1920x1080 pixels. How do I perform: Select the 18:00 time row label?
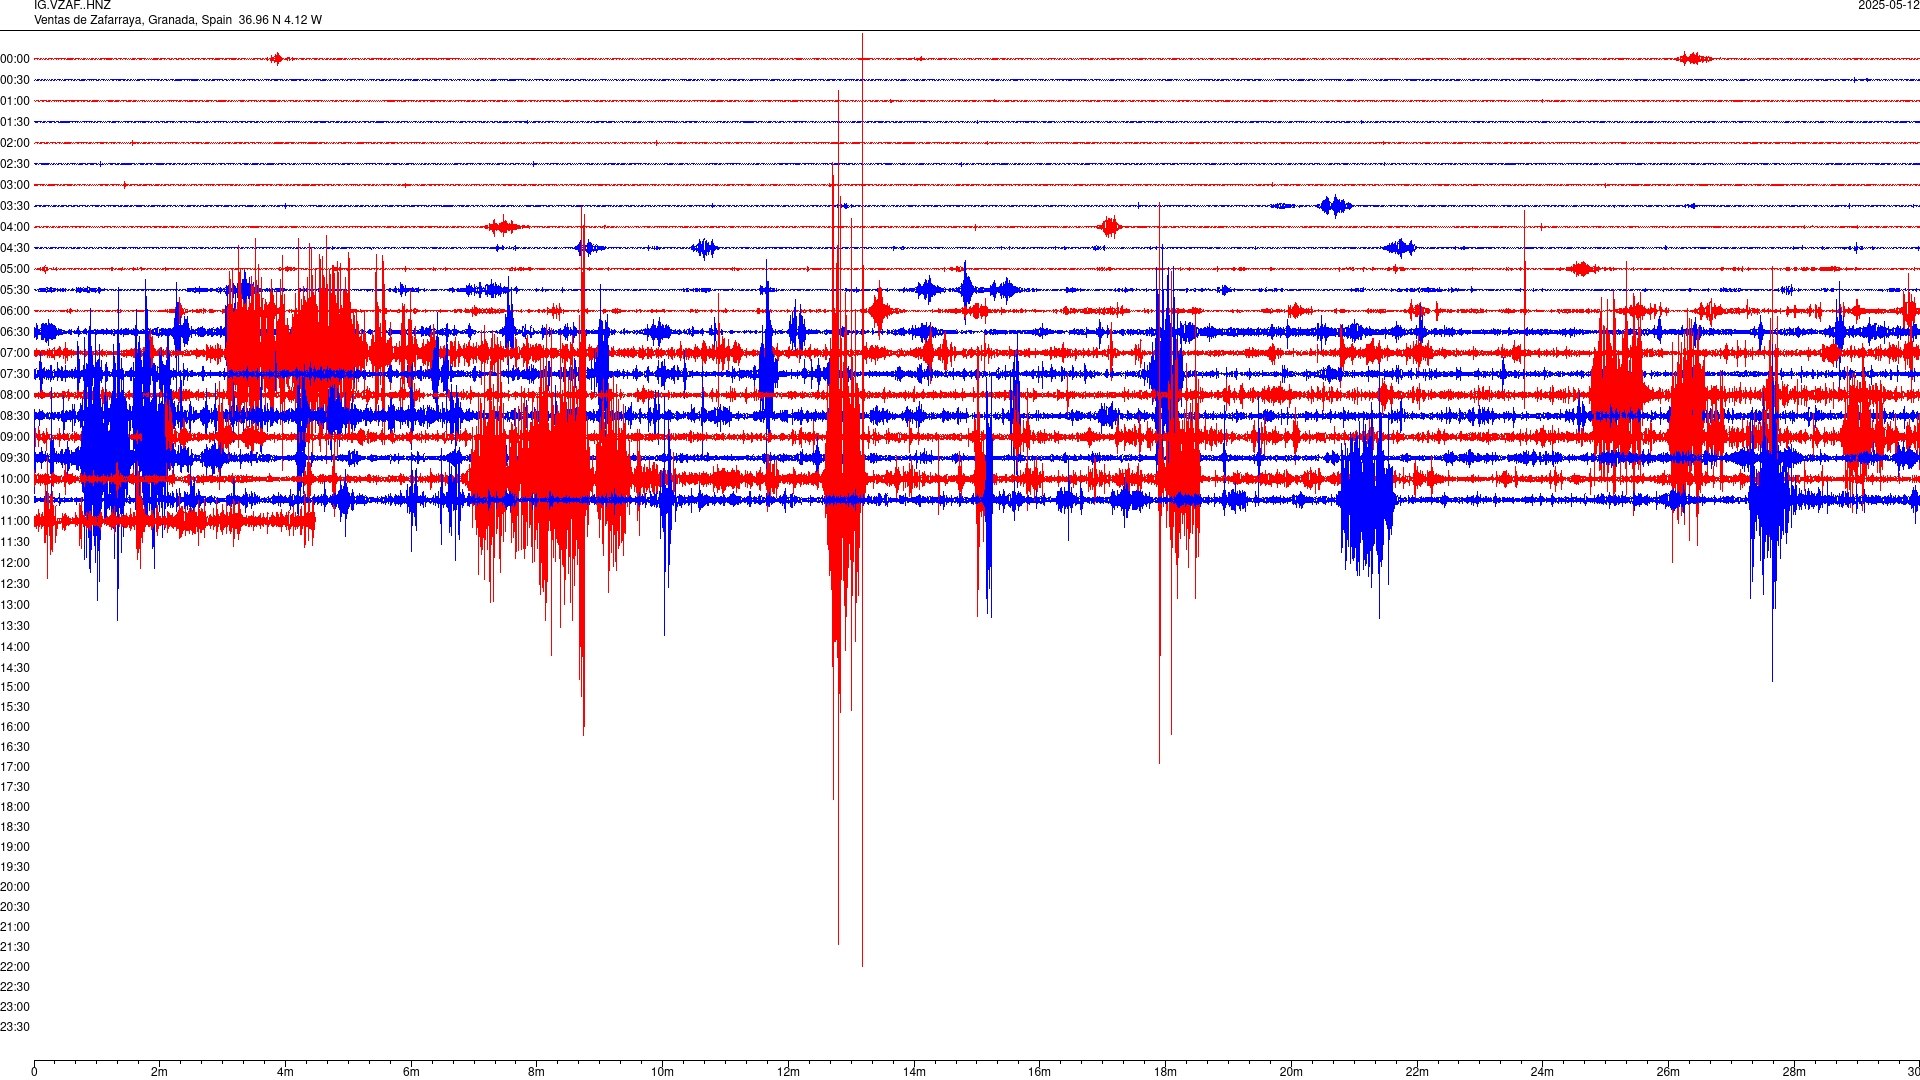(15, 807)
